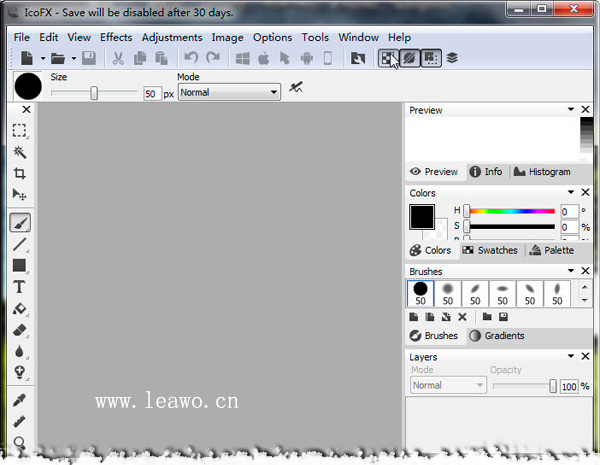Click the layer Opacity slider handle

pos(553,386)
